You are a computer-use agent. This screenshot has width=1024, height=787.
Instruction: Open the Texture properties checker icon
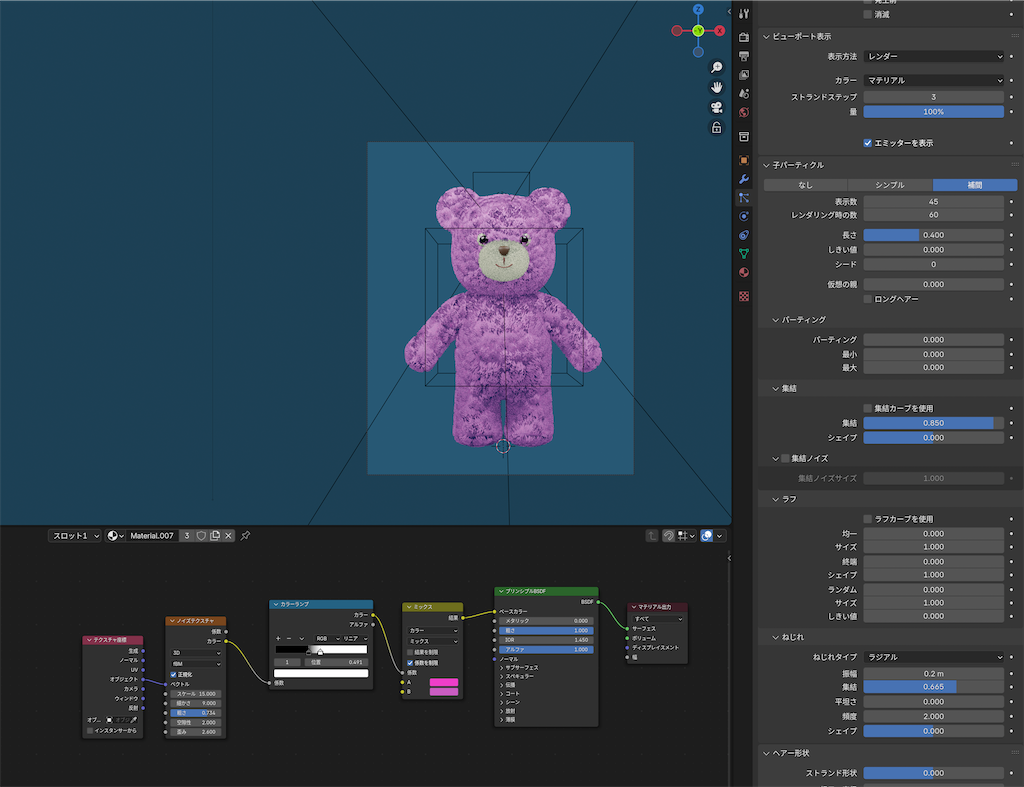(x=744, y=297)
